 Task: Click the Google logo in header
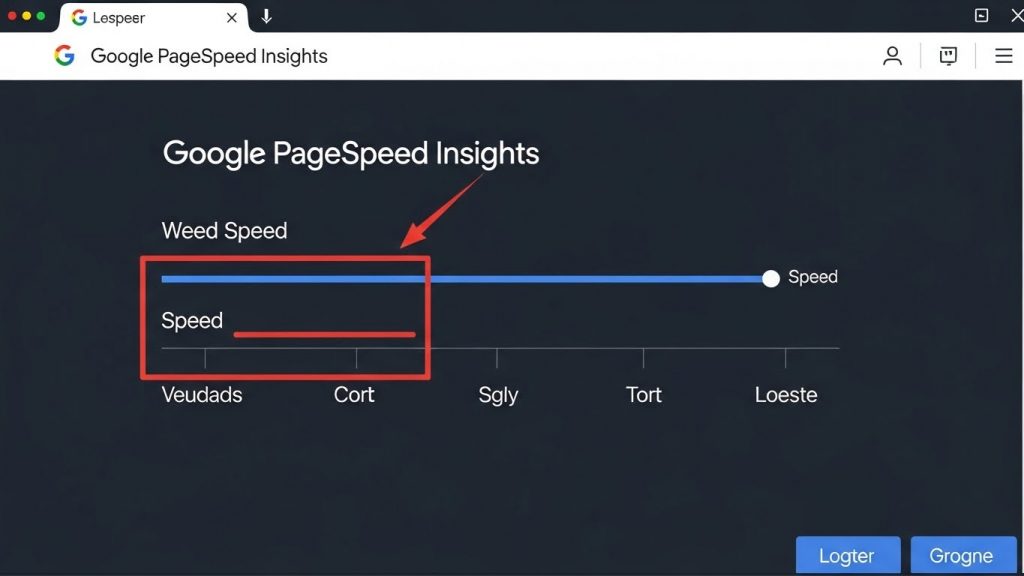(x=64, y=56)
